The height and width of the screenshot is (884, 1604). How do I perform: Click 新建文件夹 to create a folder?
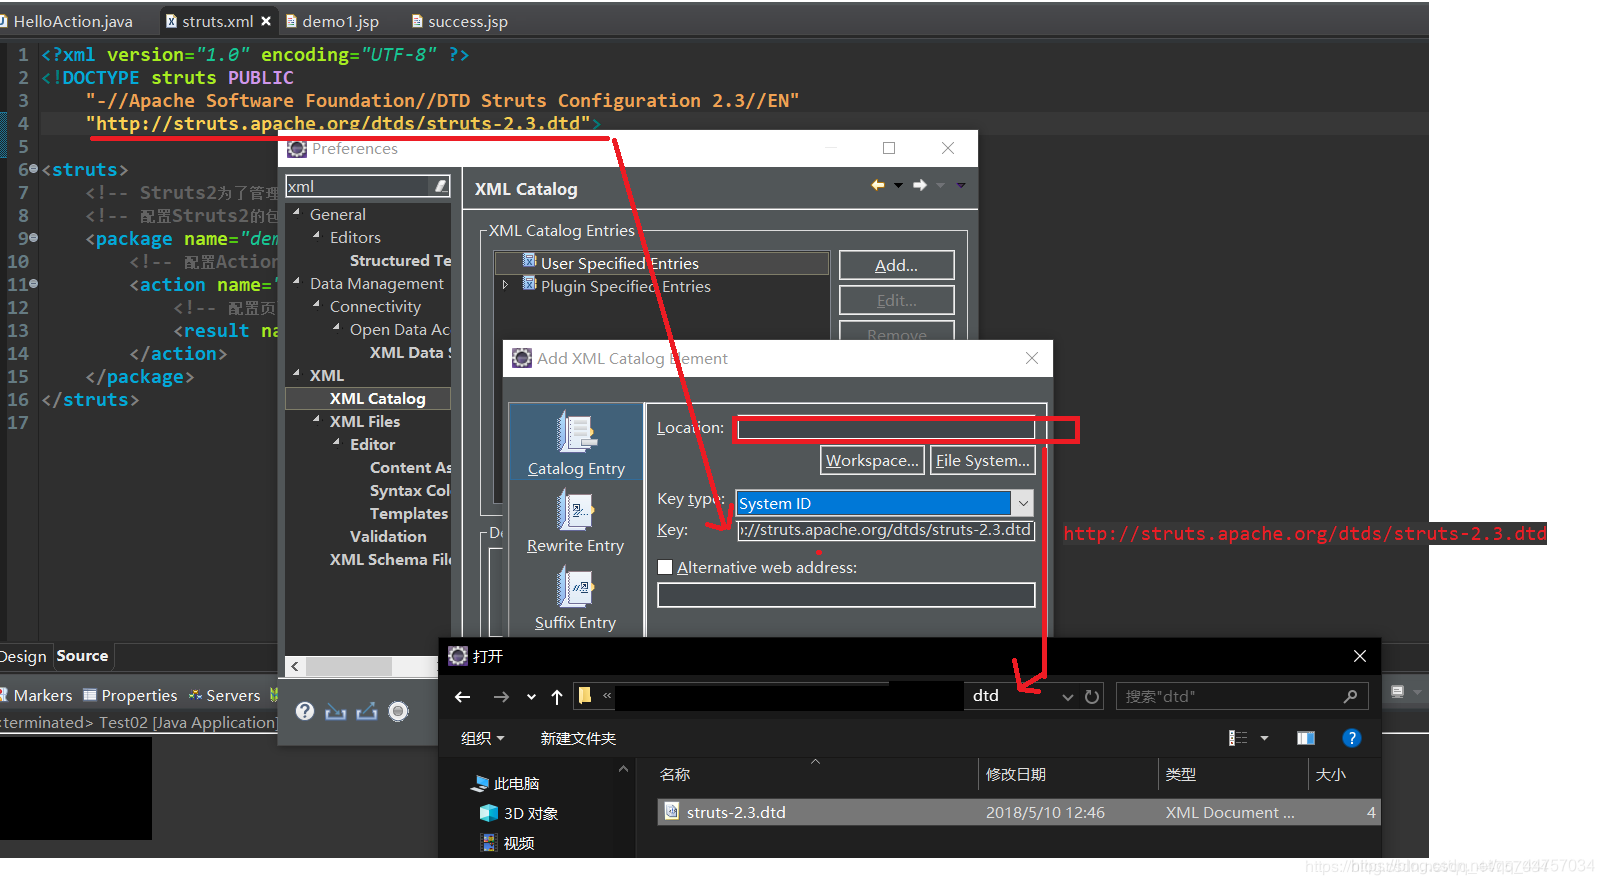point(578,738)
